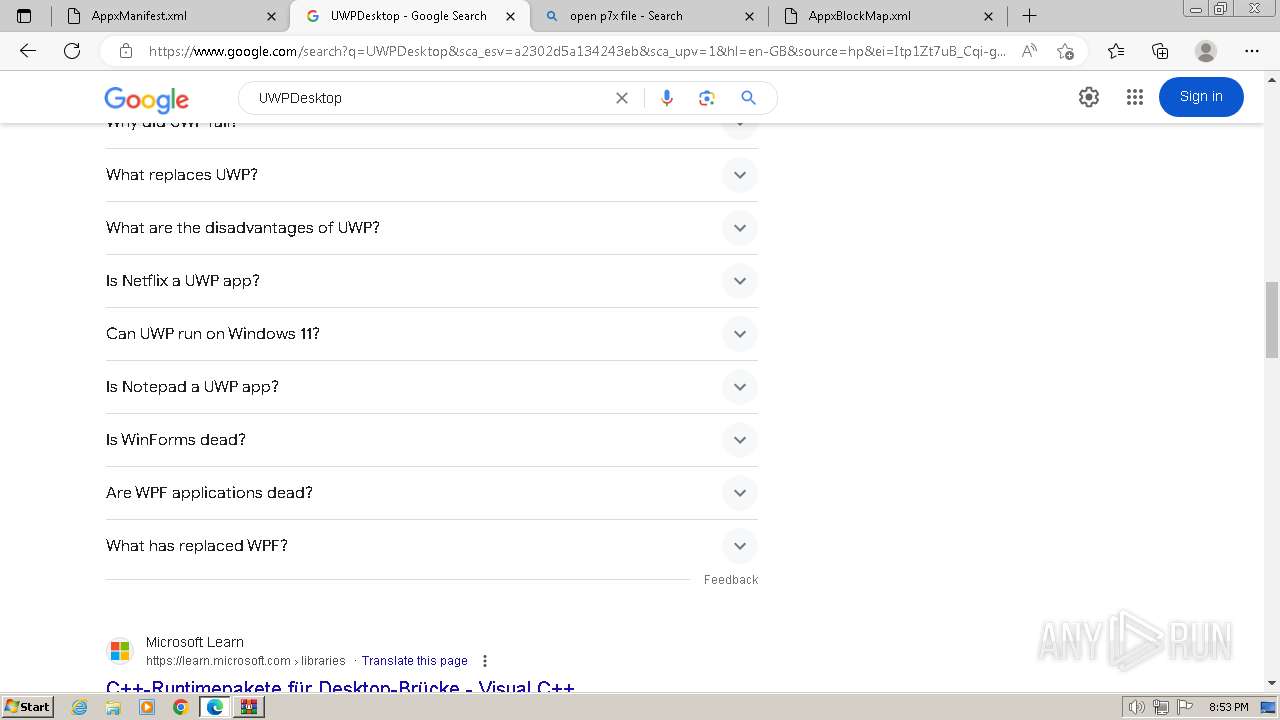Click the Microsoft Learn favicon
Viewport: 1280px width, 720px height.
(120, 651)
